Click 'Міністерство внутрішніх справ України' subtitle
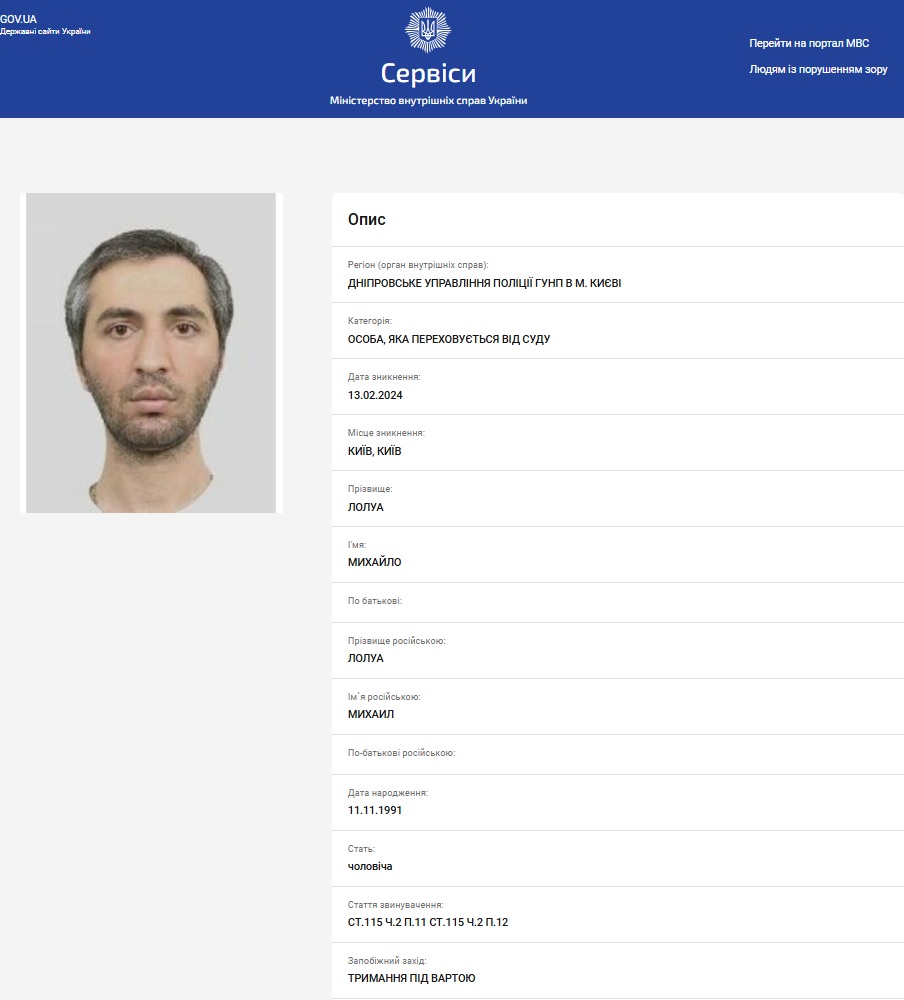 click(x=428, y=101)
